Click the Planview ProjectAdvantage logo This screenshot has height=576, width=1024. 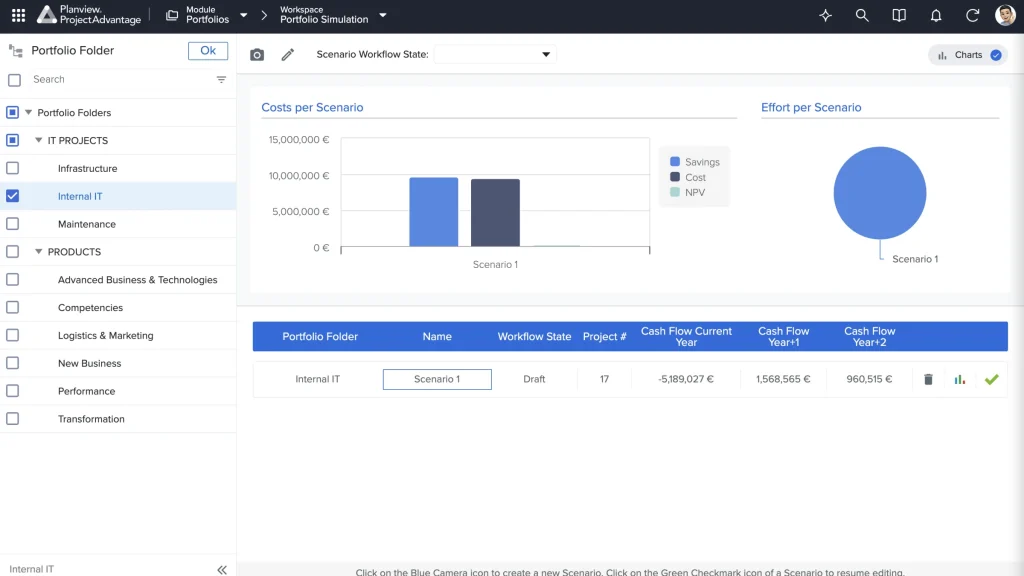[x=89, y=15]
